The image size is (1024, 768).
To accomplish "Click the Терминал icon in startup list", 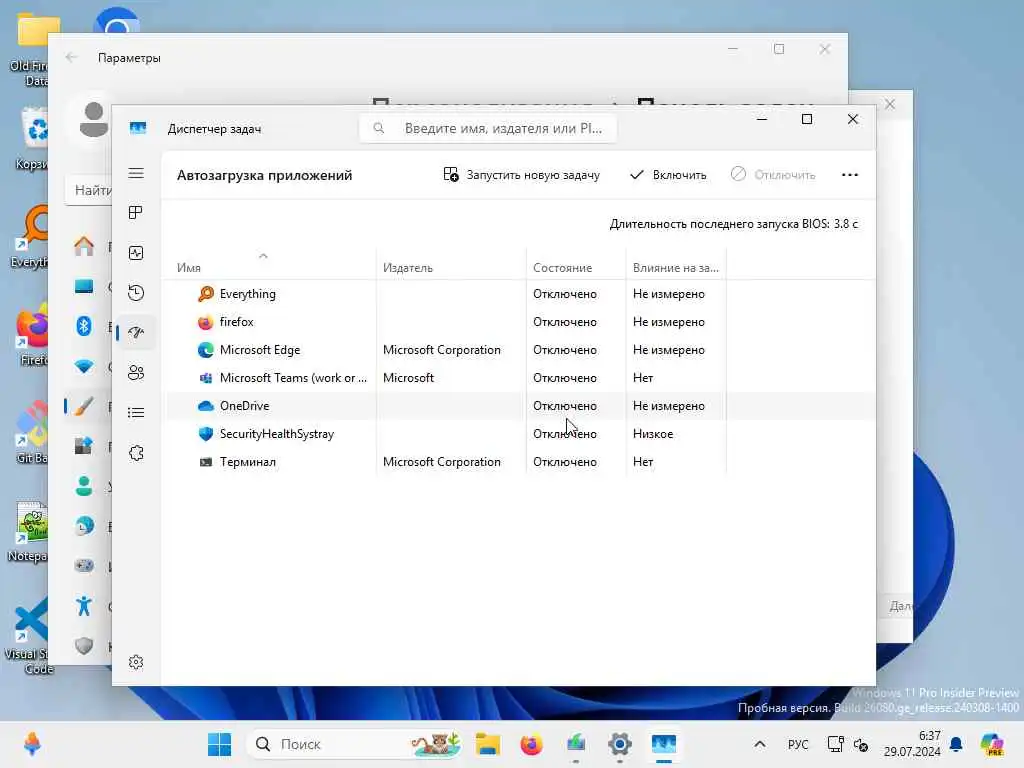I will pos(206,462).
